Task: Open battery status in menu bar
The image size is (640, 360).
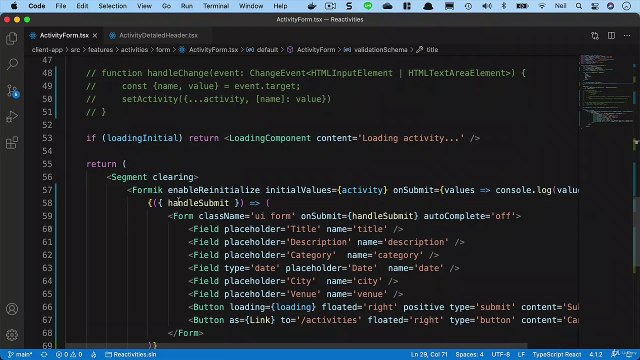Action: point(522,6)
